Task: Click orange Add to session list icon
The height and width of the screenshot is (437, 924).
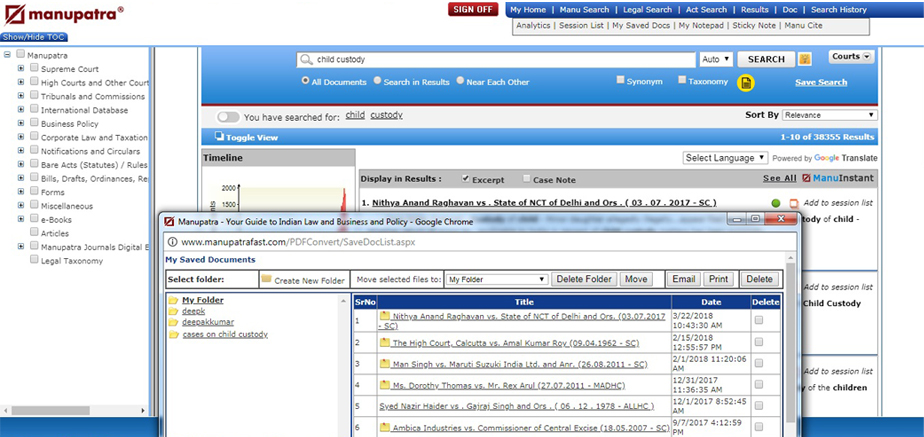Action: click(793, 203)
